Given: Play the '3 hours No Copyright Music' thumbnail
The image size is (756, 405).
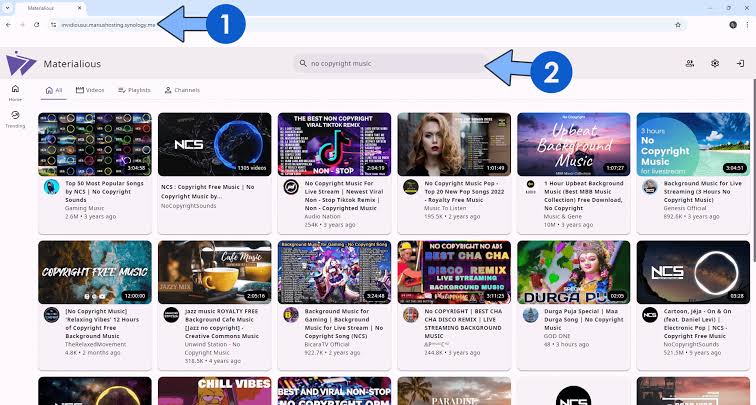Looking at the screenshot, I should (693, 144).
